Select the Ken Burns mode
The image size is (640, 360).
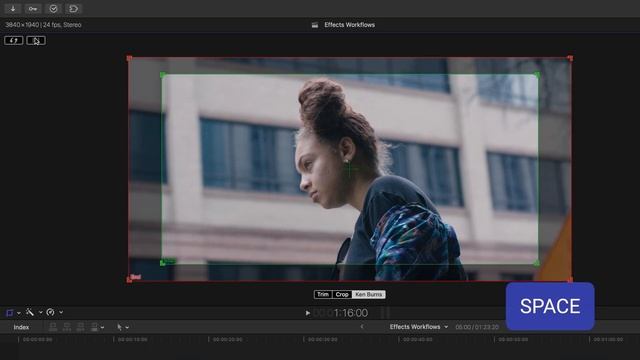(369, 294)
